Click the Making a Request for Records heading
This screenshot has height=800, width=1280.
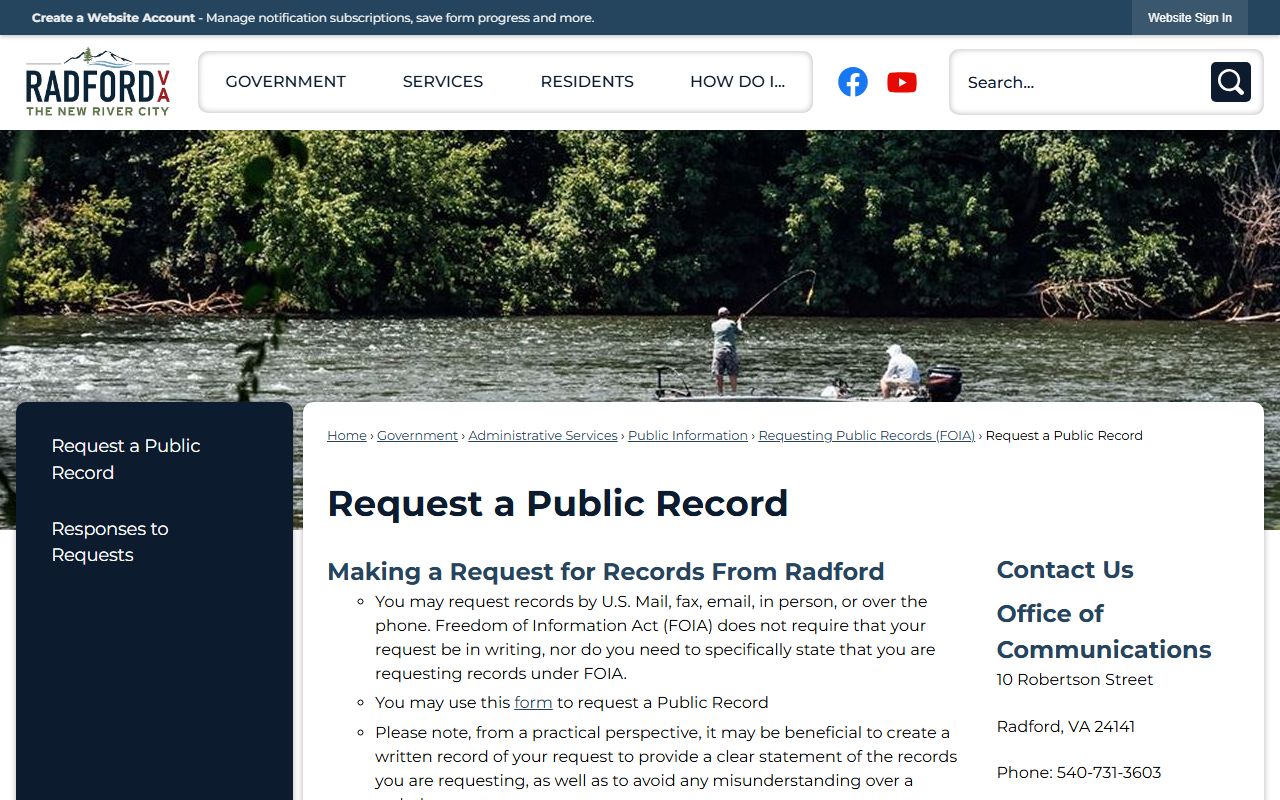tap(606, 572)
